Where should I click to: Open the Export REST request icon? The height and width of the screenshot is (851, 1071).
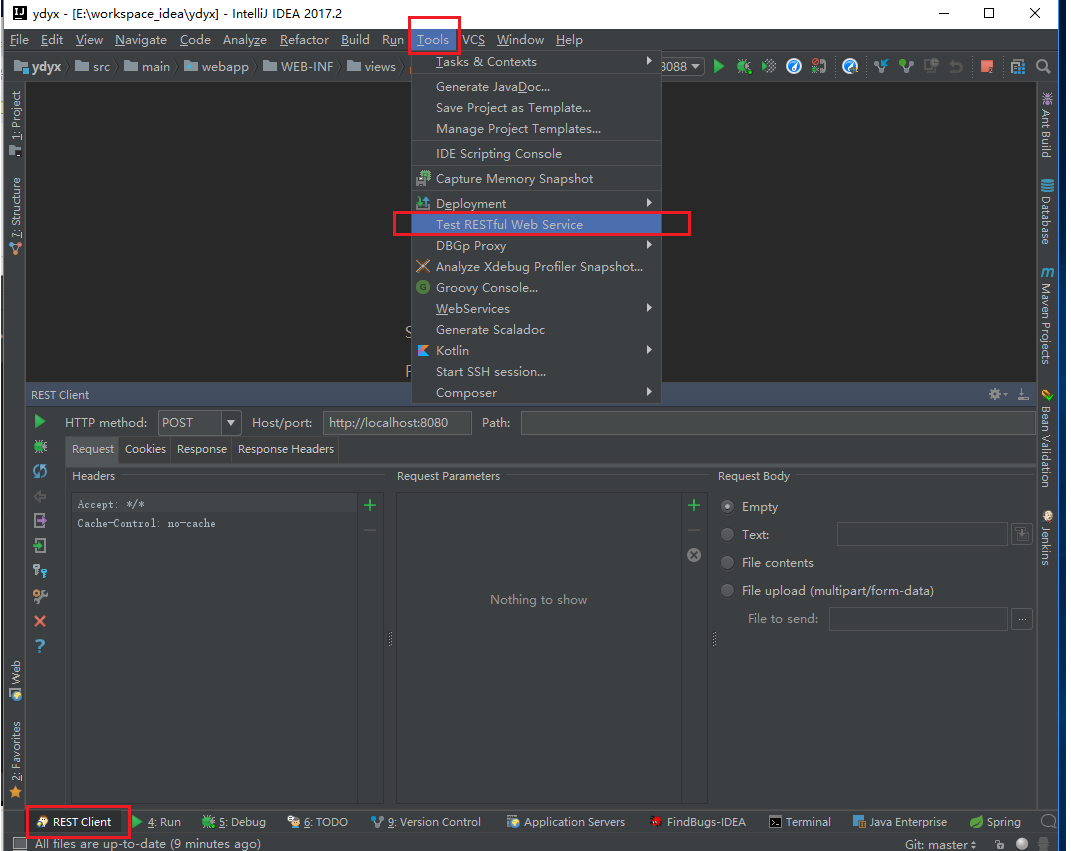click(40, 520)
